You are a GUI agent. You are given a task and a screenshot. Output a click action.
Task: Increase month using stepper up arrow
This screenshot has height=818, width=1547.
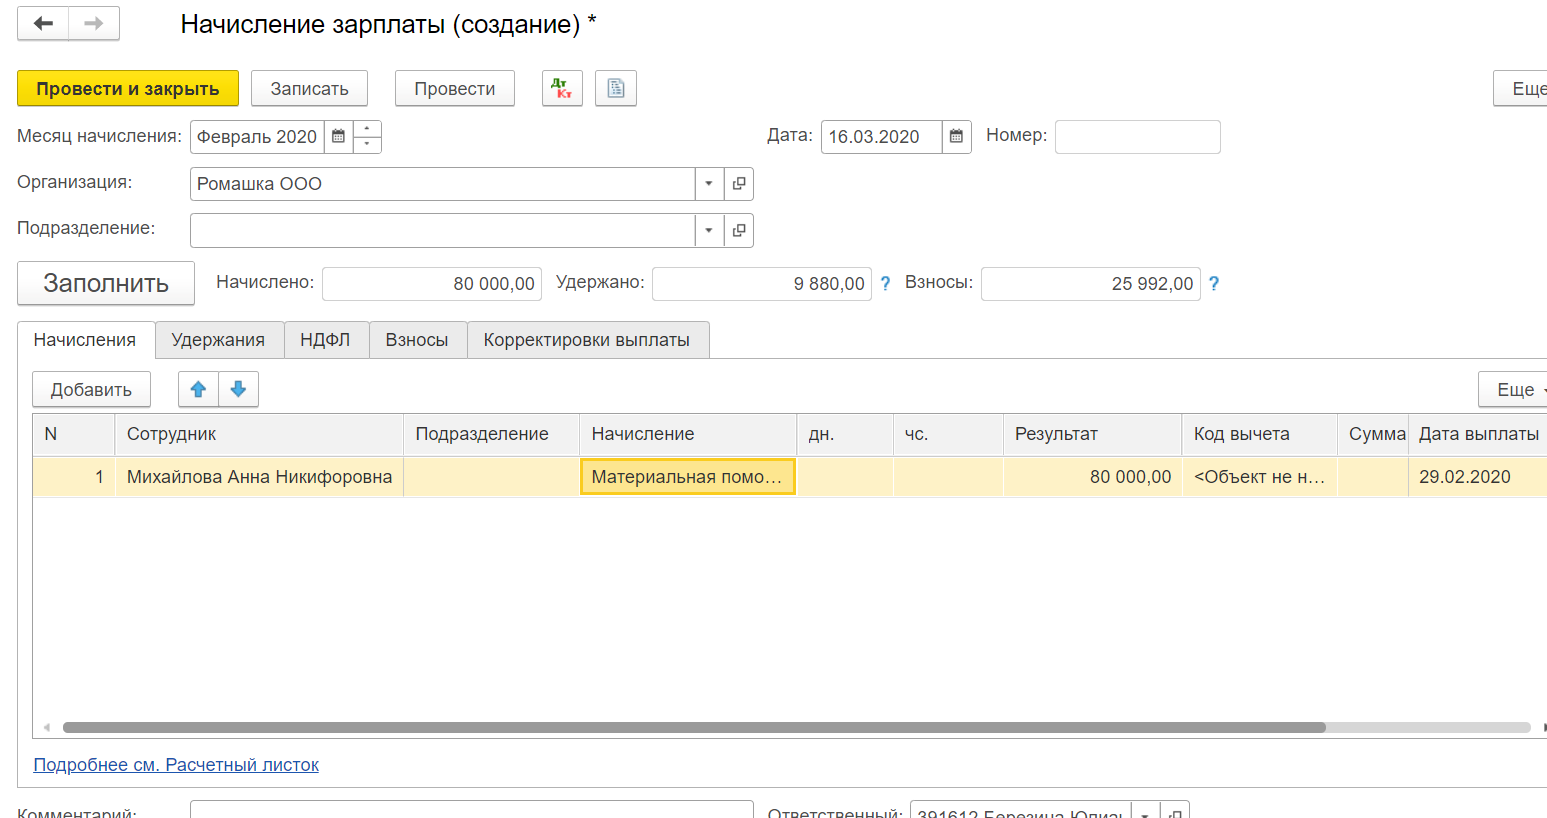click(367, 129)
